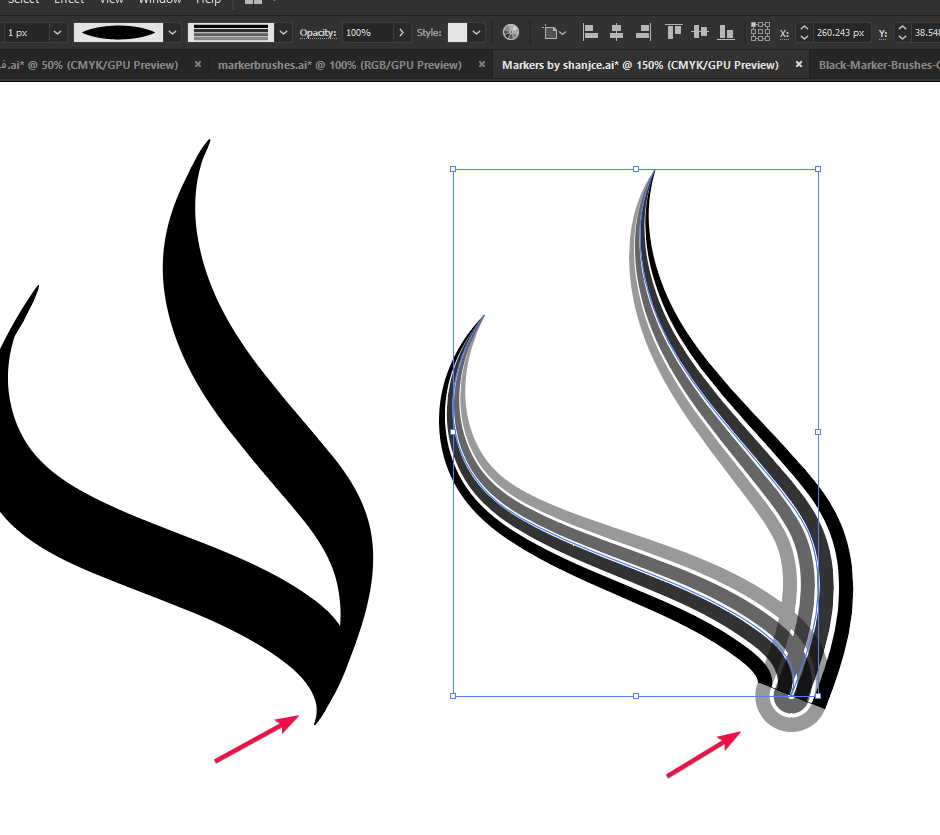Click the opacity options arrow button
940x835 pixels.
coord(402,32)
